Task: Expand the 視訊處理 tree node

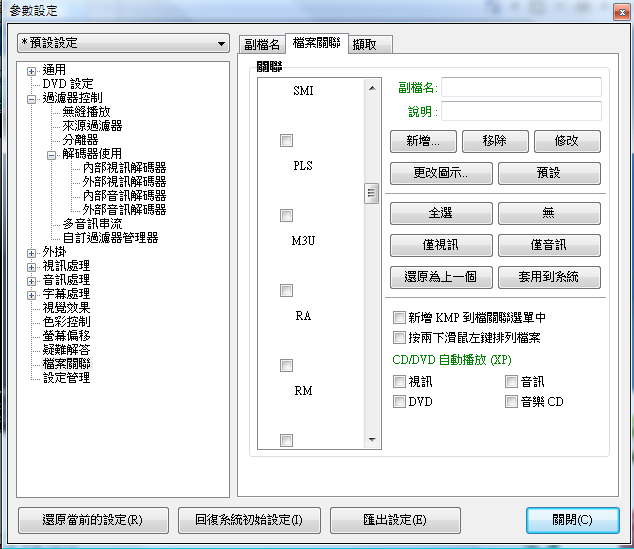Action: click(32, 267)
